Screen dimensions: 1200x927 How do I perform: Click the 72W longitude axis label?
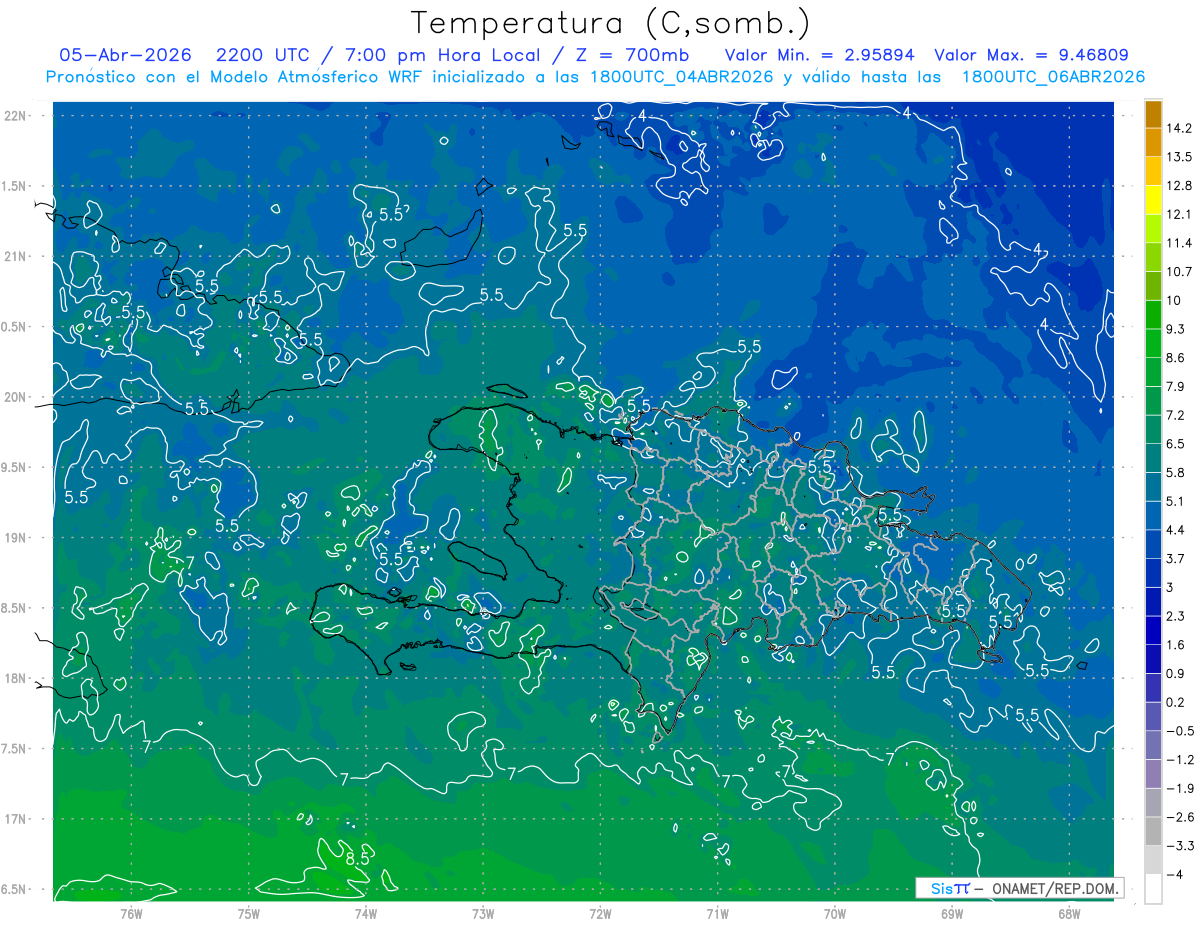[600, 913]
